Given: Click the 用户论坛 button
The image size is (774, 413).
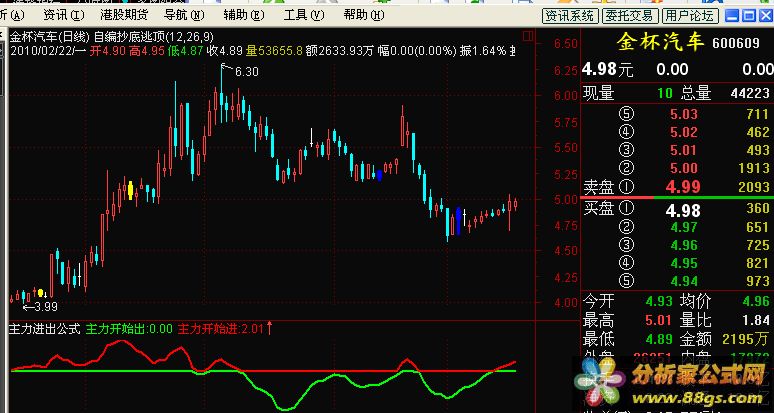Looking at the screenshot, I should (x=690, y=16).
